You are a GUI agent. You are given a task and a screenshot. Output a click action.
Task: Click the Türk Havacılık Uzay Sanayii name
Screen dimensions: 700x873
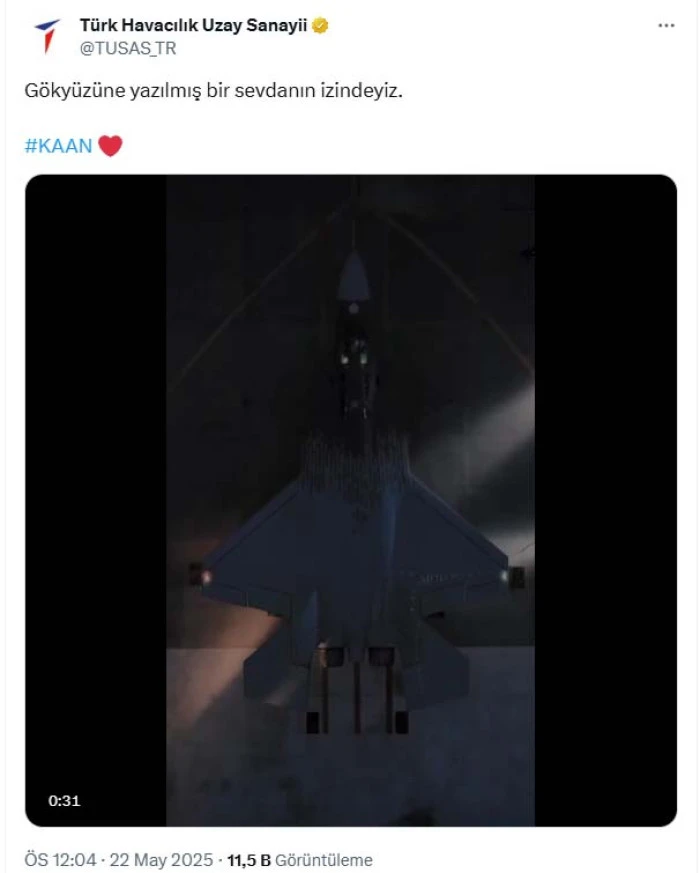point(193,26)
